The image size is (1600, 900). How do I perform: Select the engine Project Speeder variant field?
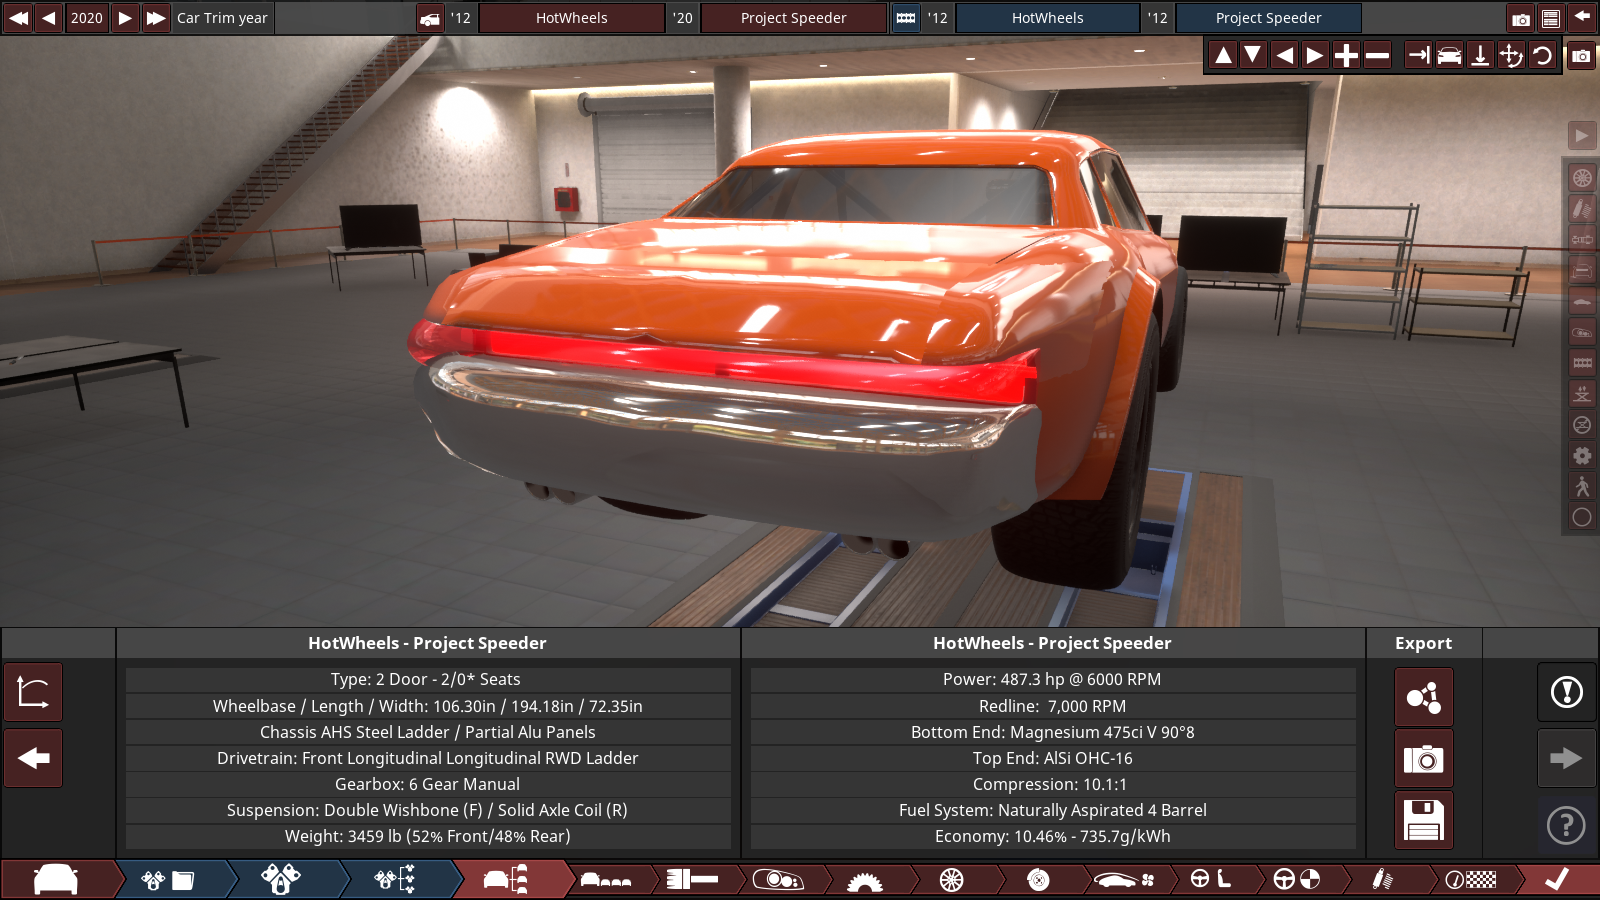[x=1268, y=18]
